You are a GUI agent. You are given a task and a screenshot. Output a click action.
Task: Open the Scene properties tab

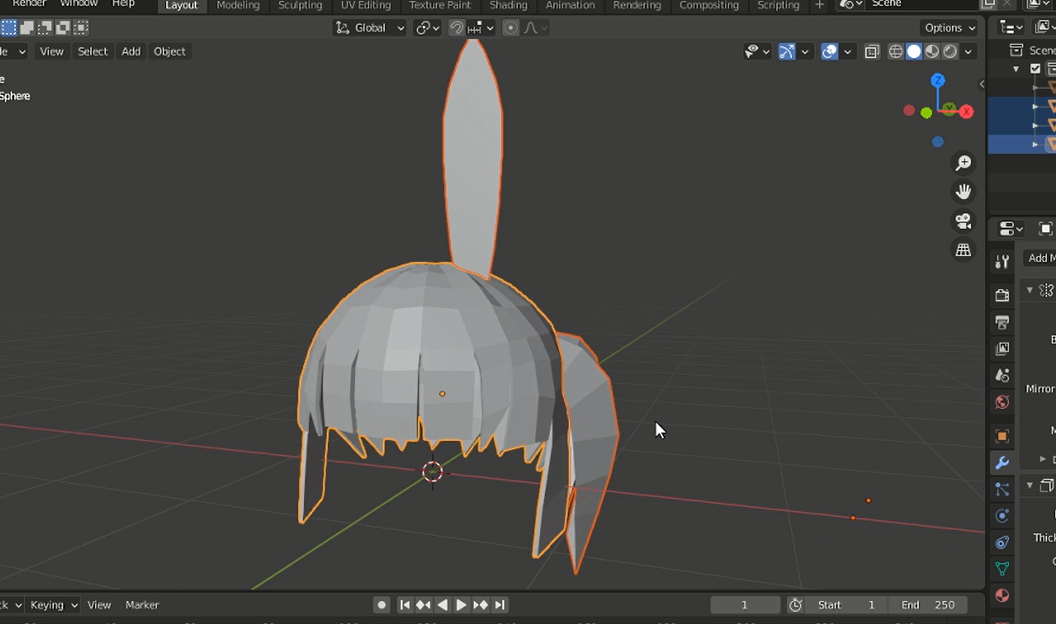coord(1002,375)
